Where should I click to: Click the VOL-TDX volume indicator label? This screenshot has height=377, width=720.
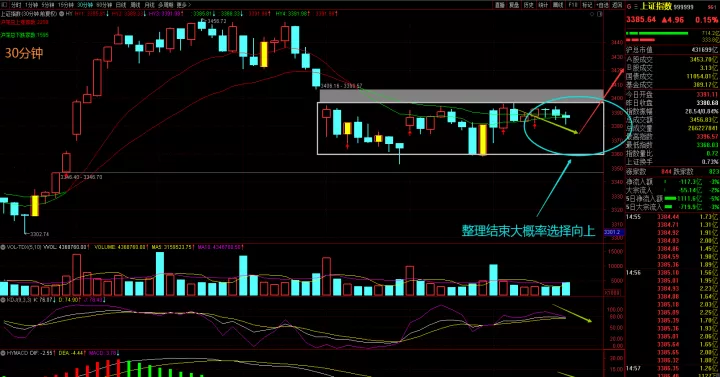pyautogui.click(x=24, y=247)
